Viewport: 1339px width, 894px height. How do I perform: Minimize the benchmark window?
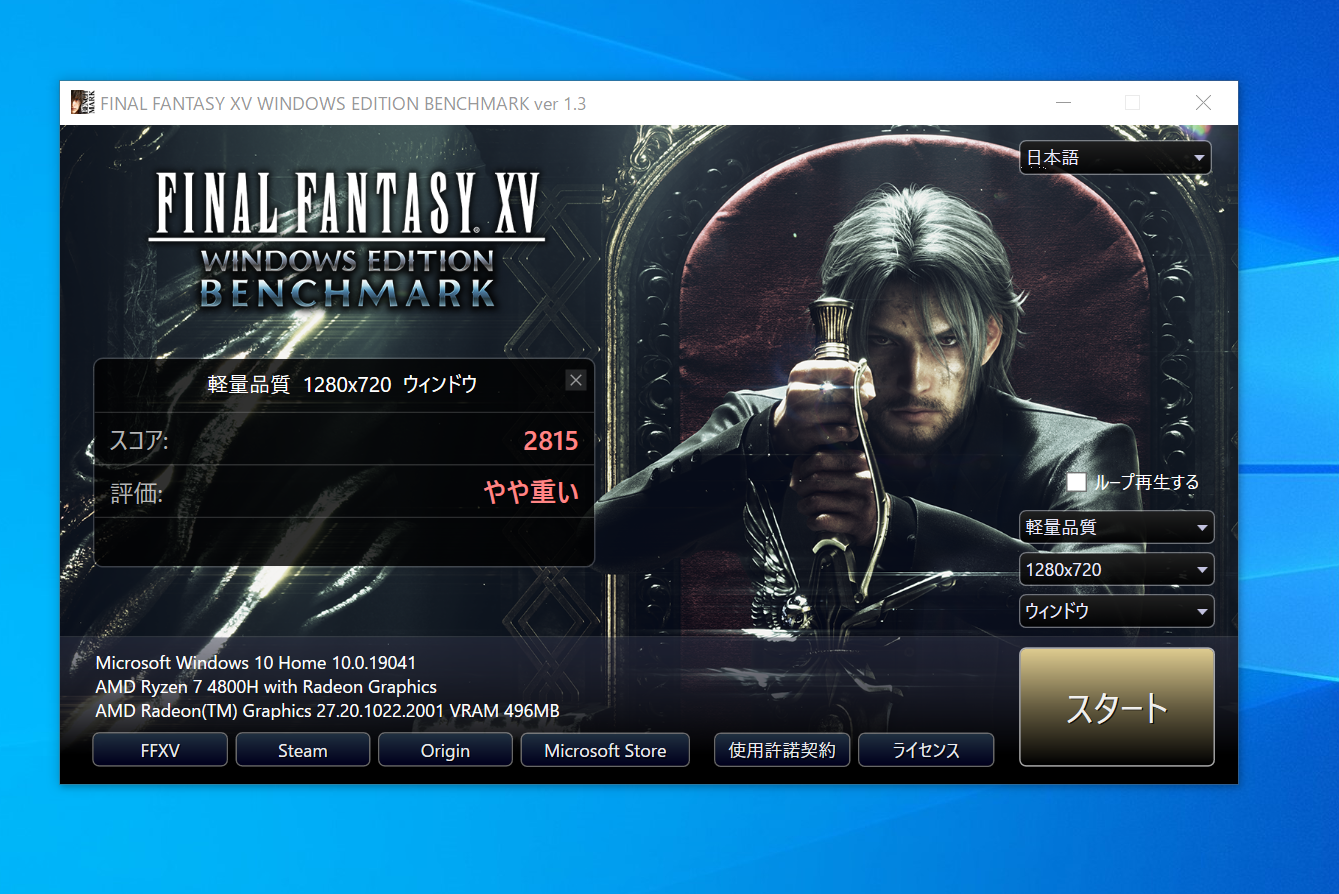click(1062, 103)
